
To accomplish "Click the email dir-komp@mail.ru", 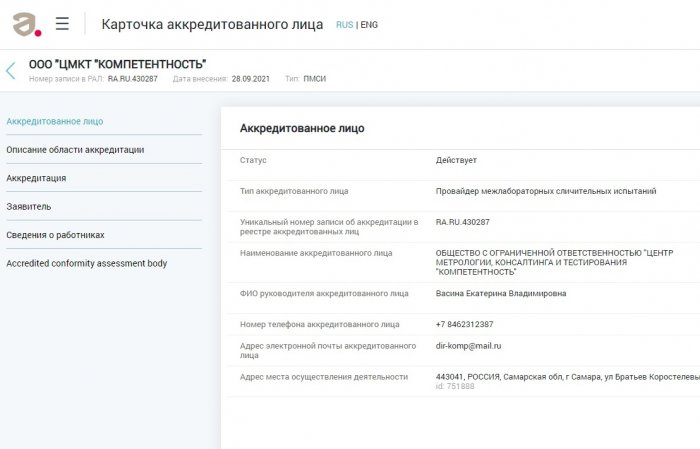I will coord(468,346).
